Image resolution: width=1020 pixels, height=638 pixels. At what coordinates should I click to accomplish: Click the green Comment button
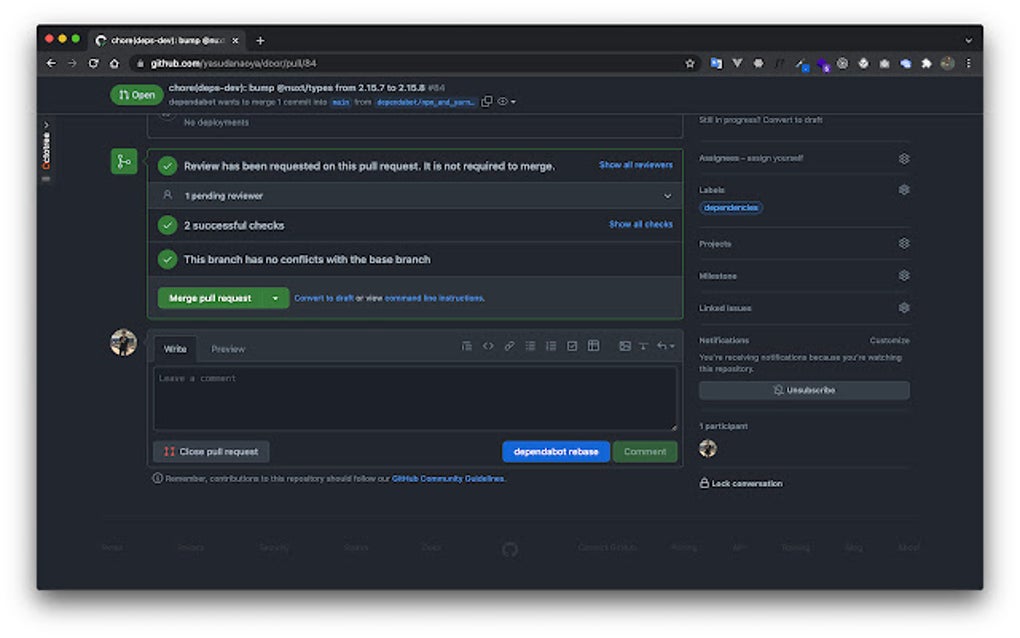click(x=645, y=451)
